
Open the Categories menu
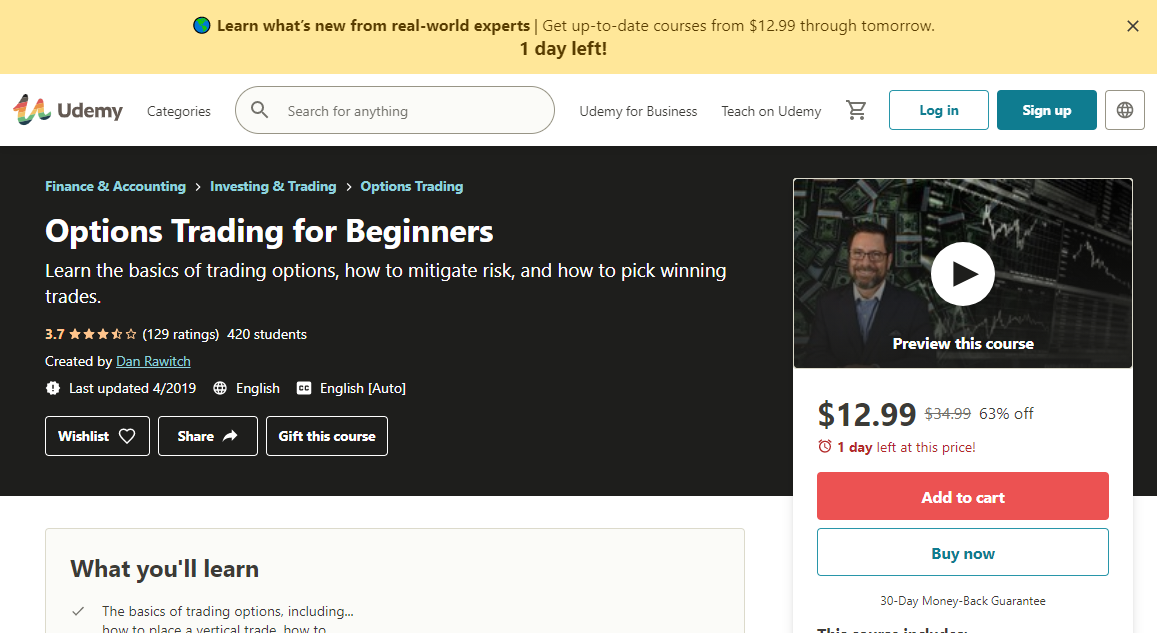(179, 111)
